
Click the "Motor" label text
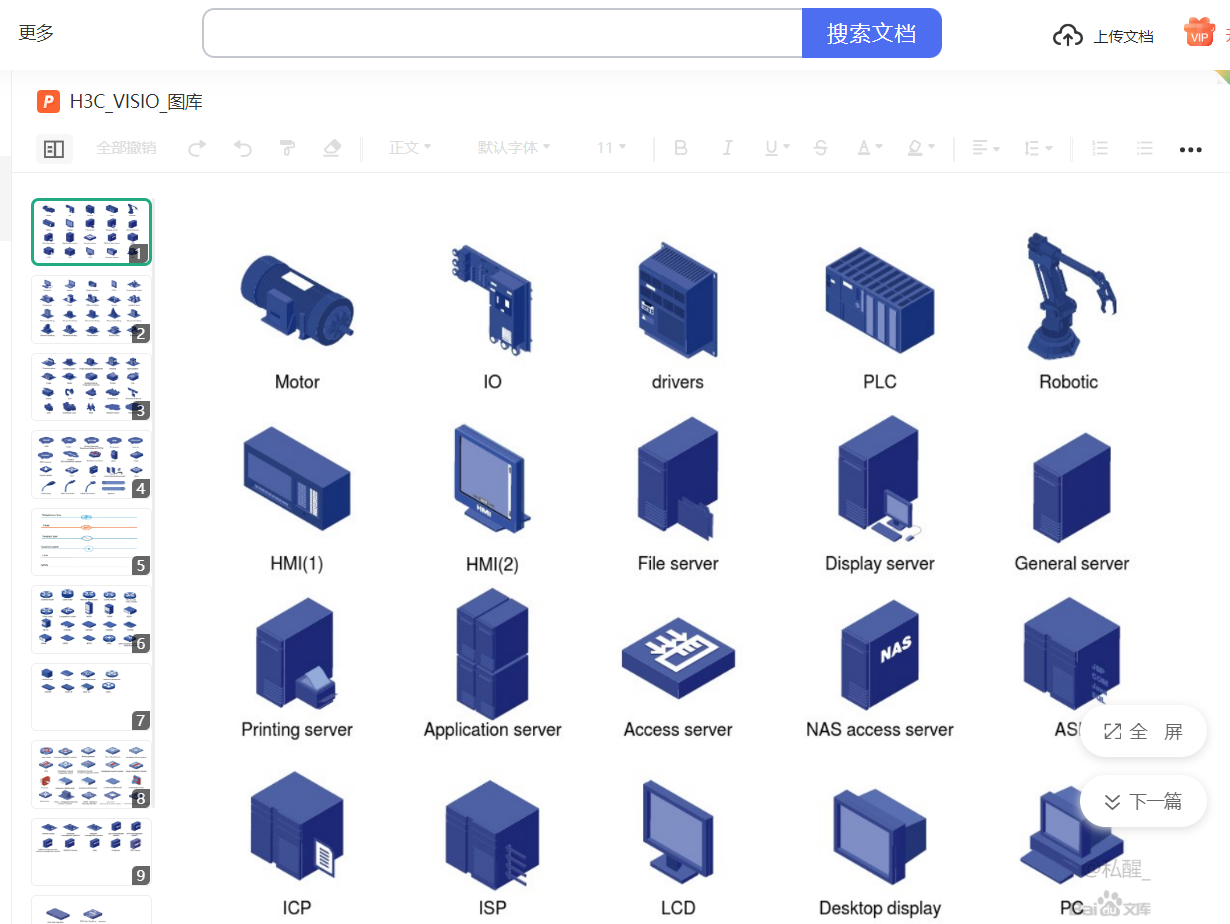tap(297, 382)
